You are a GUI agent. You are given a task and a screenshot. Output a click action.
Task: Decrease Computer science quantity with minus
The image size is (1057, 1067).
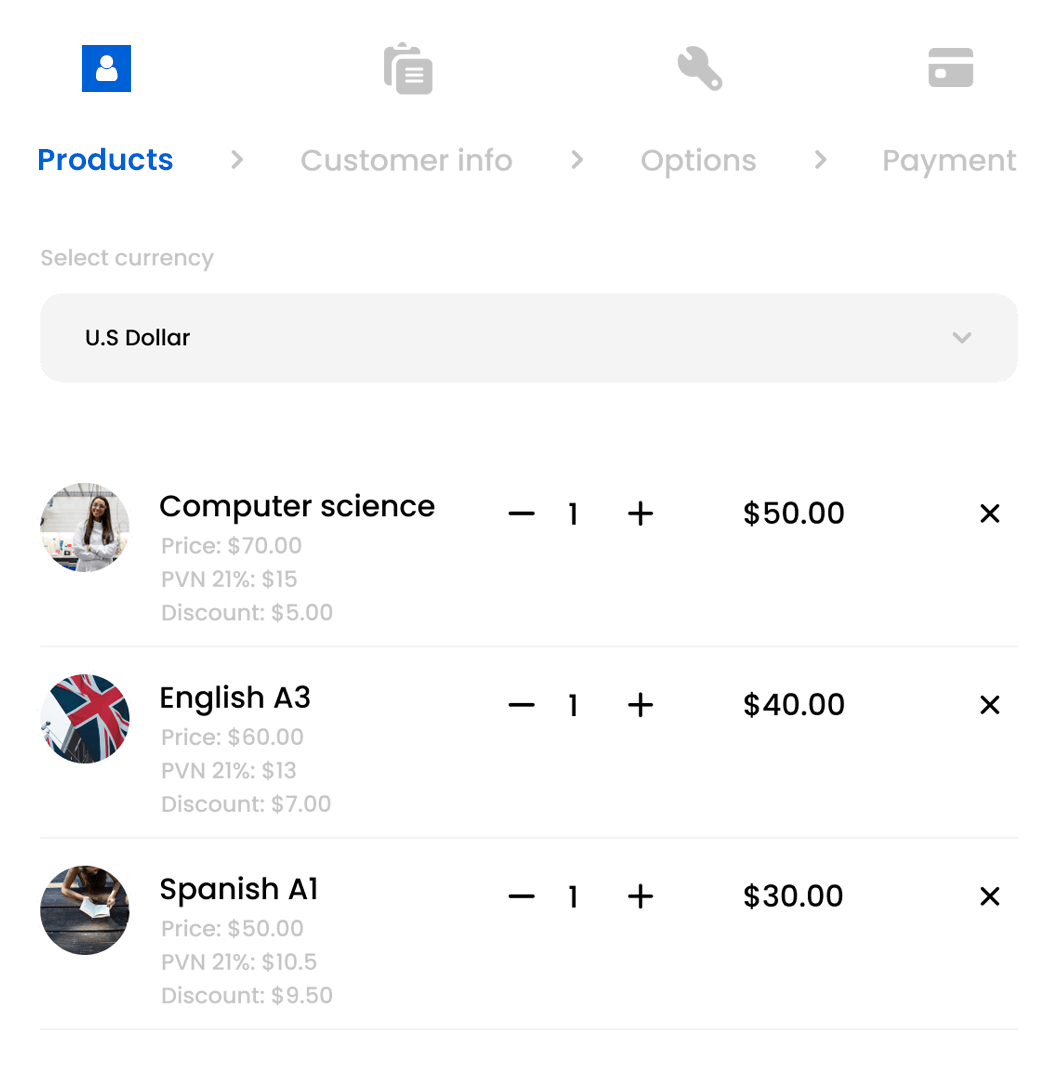(521, 514)
